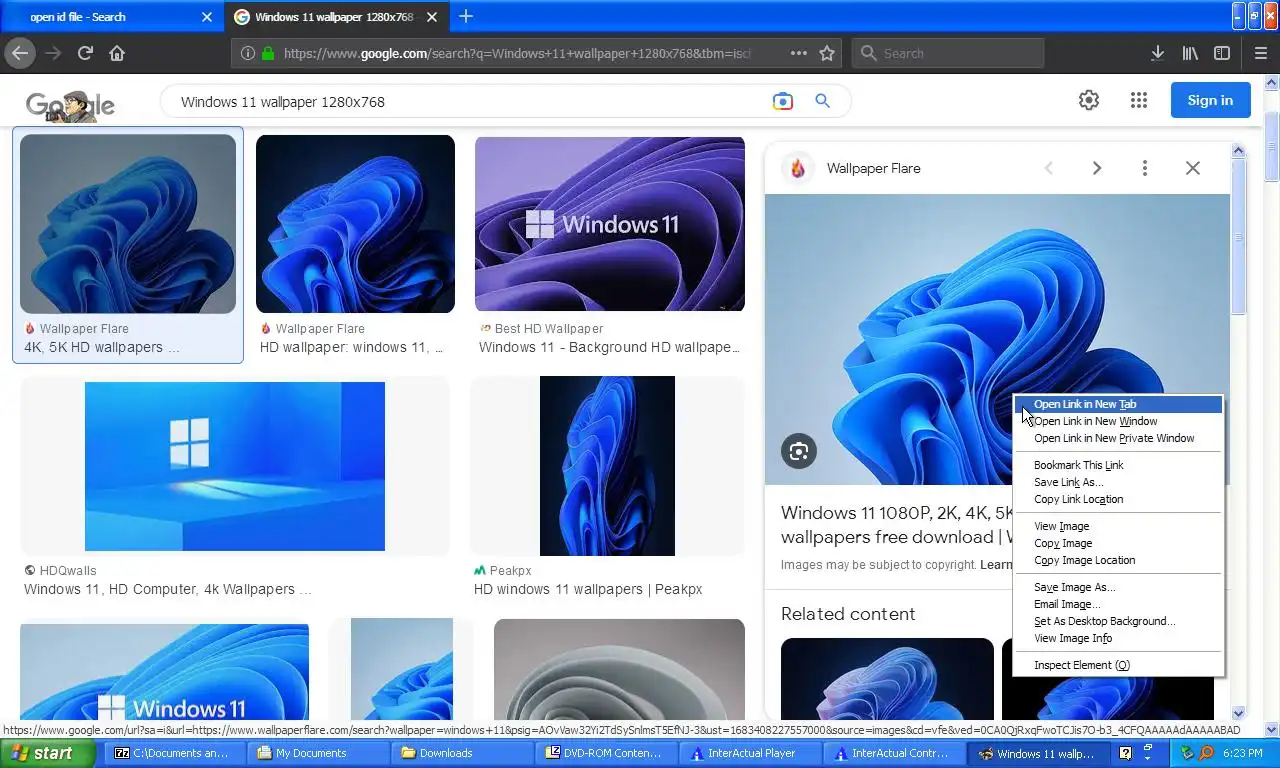Open Google quick settings gear
This screenshot has width=1280, height=768.
[x=1089, y=100]
